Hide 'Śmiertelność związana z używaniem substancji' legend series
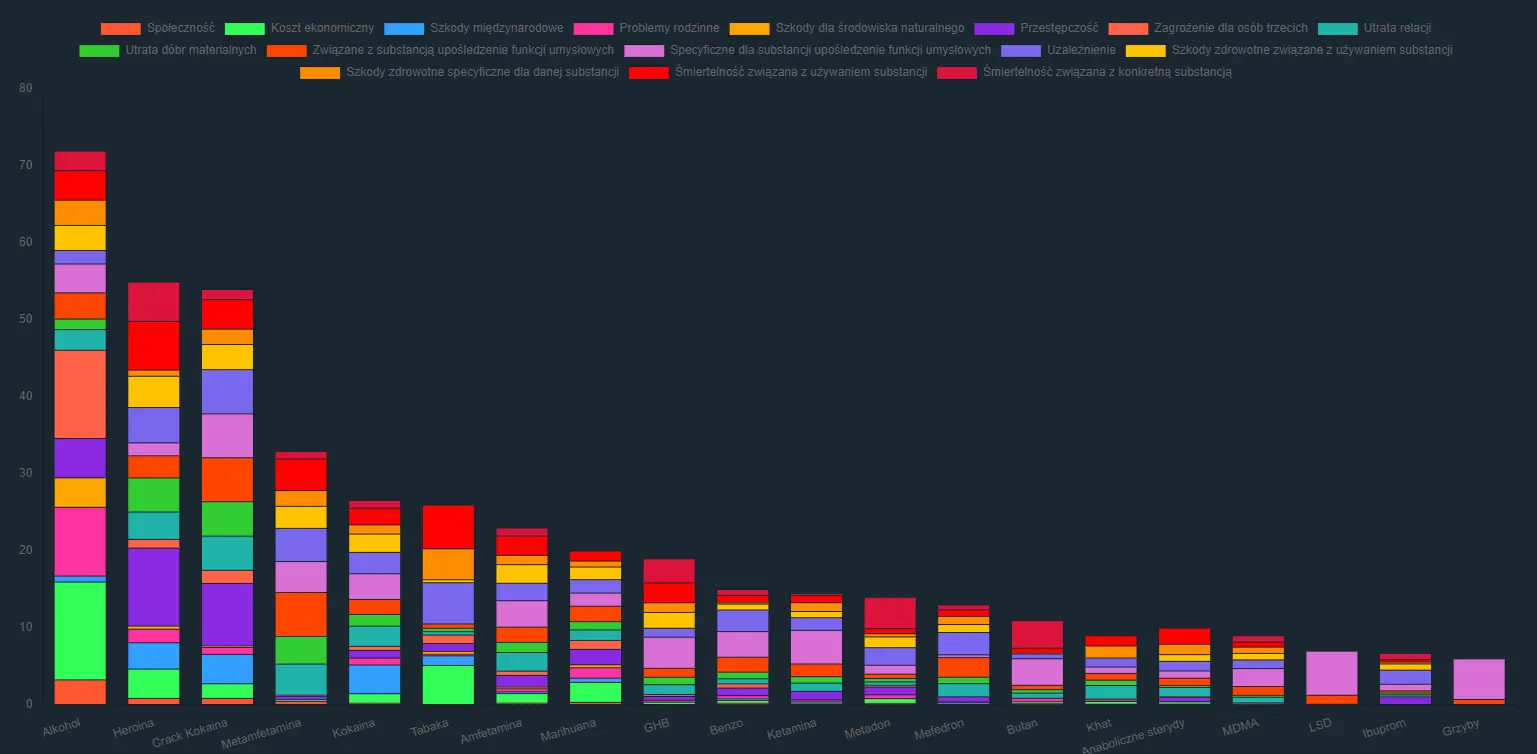Viewport: 1537px width, 754px height. (x=778, y=72)
